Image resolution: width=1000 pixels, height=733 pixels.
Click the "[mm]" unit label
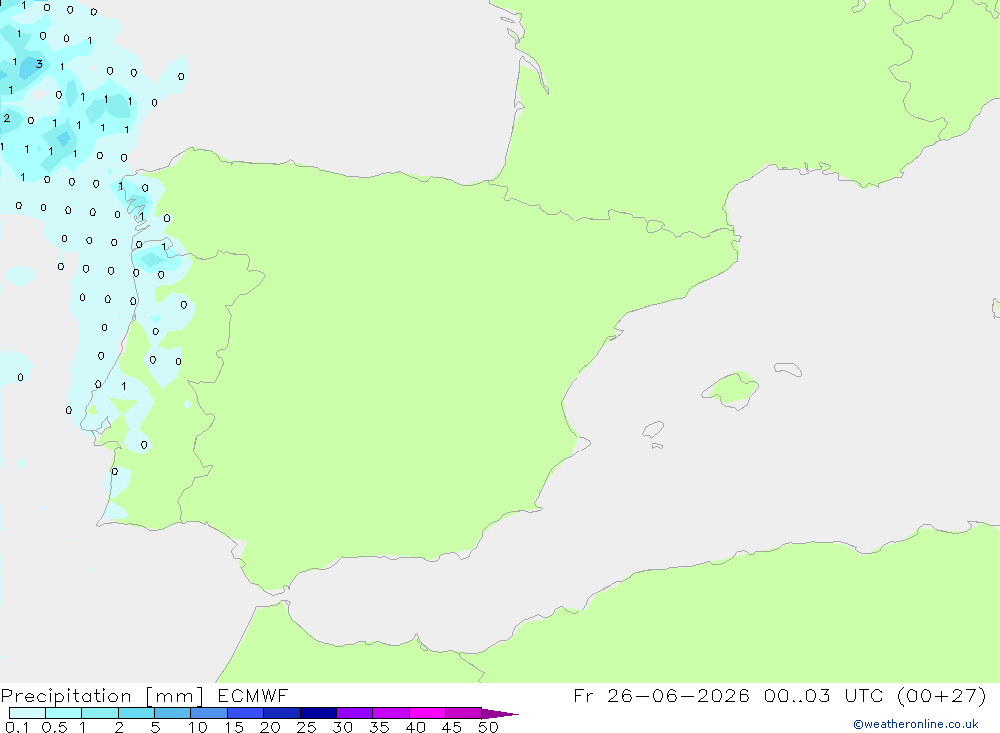point(174,696)
